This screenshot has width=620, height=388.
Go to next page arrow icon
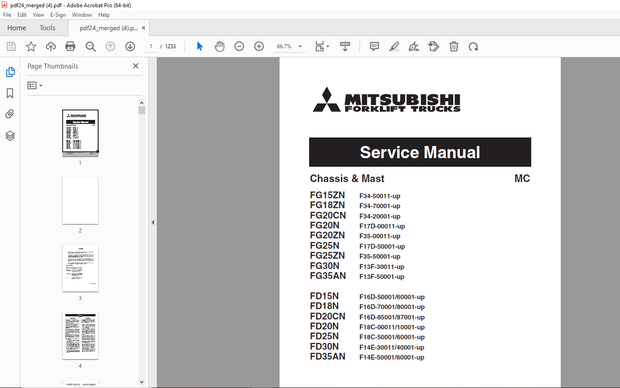point(130,47)
